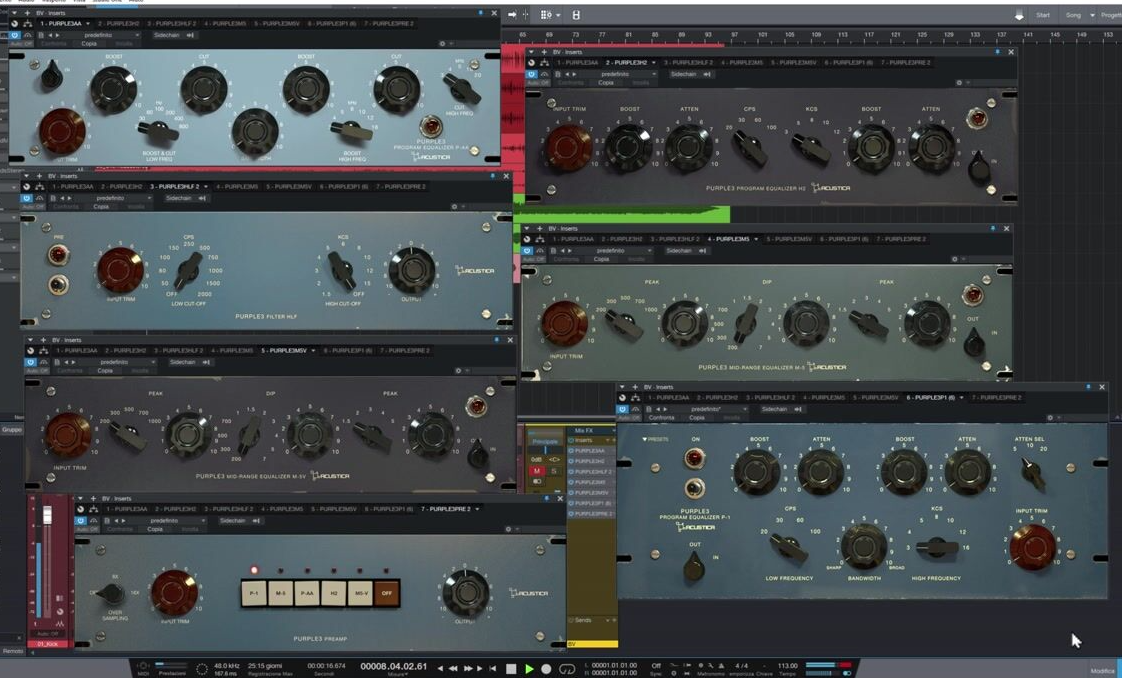Switch to 1 - PURPLE3AA tab in PURPLE3H2 window

coord(577,63)
